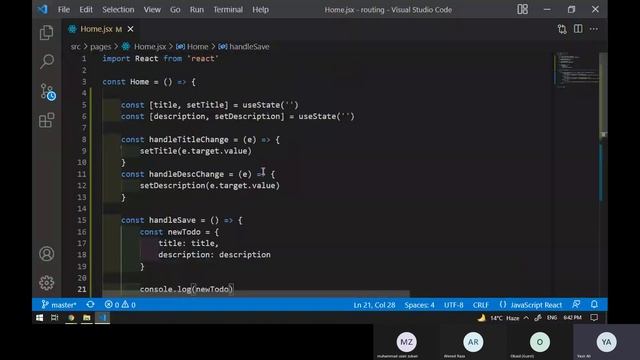640x360 pixels.
Task: Click the handleDescChange identifier
Action: (186, 174)
